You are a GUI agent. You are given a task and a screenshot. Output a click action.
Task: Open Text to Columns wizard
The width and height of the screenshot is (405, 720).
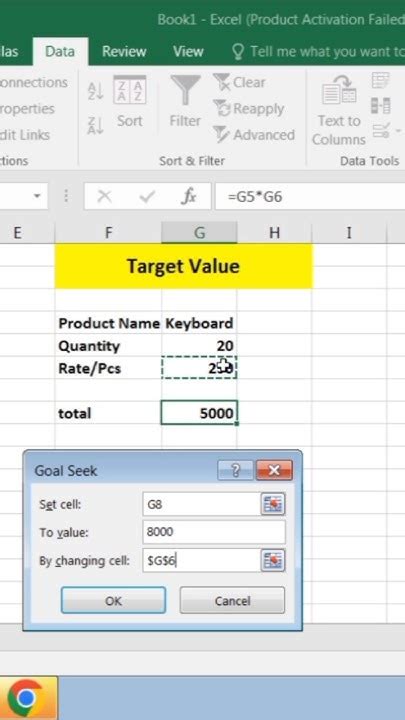(x=339, y=110)
